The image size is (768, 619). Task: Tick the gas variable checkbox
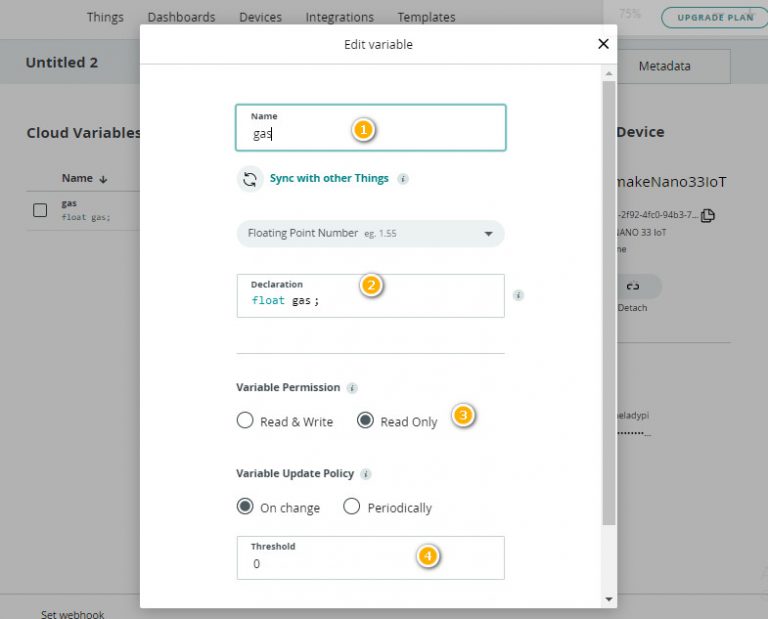coord(40,210)
